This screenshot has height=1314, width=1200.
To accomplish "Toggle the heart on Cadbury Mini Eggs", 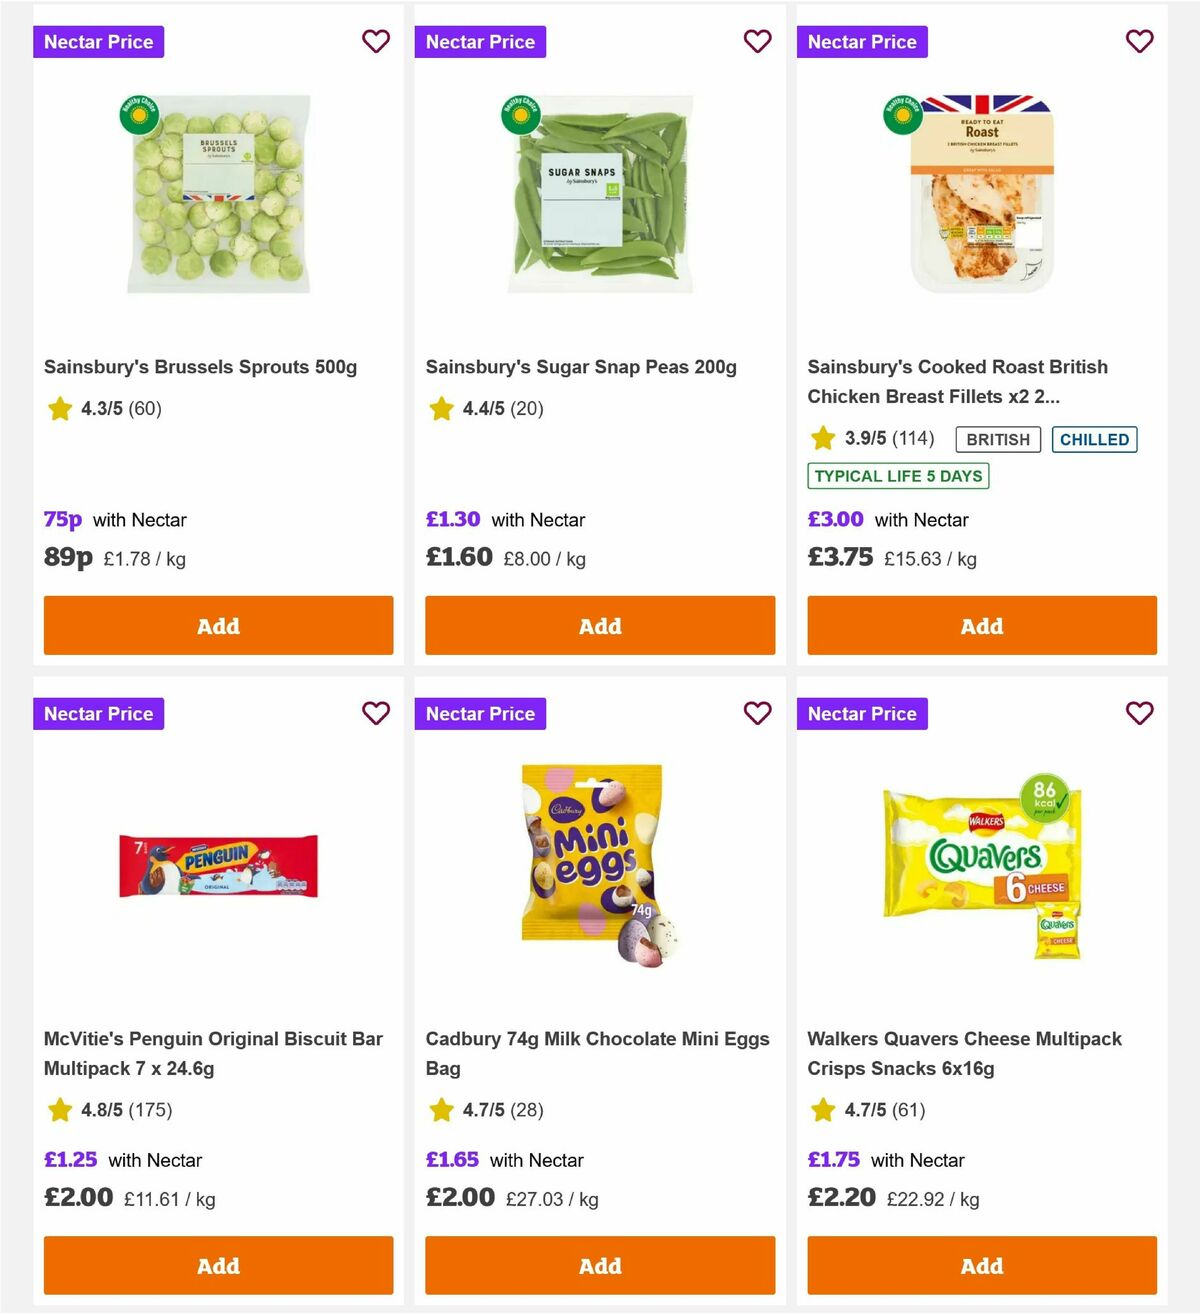I will 757,713.
